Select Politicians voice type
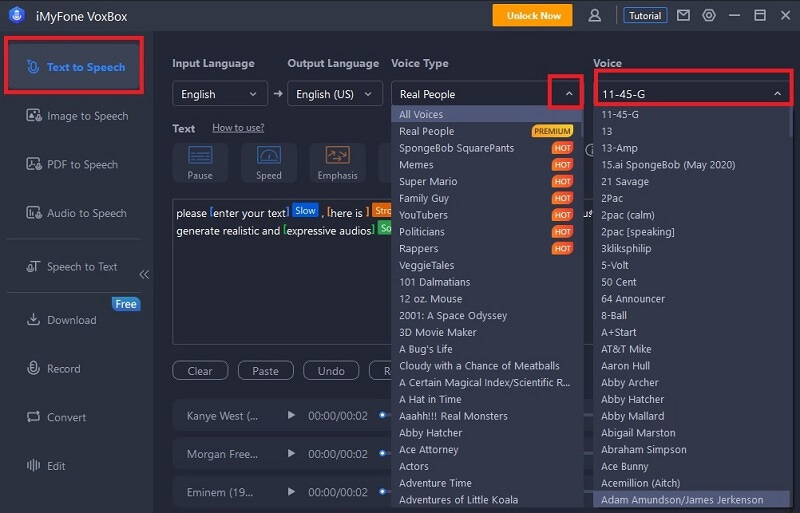 coord(486,232)
